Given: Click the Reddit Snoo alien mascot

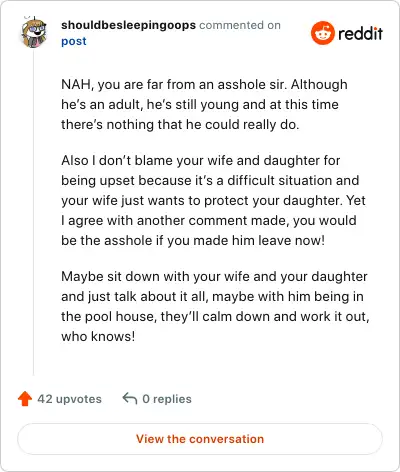Looking at the screenshot, I should [323, 33].
